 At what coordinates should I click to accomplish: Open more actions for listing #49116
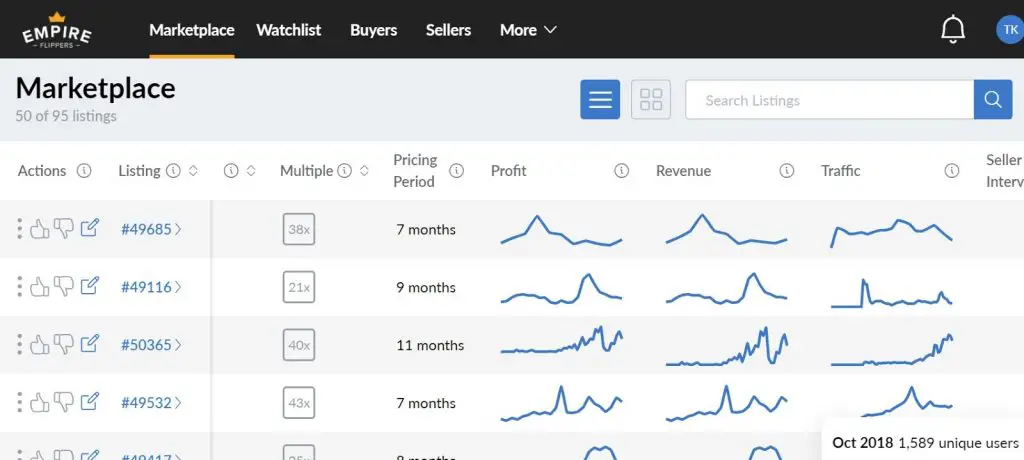tap(20, 286)
